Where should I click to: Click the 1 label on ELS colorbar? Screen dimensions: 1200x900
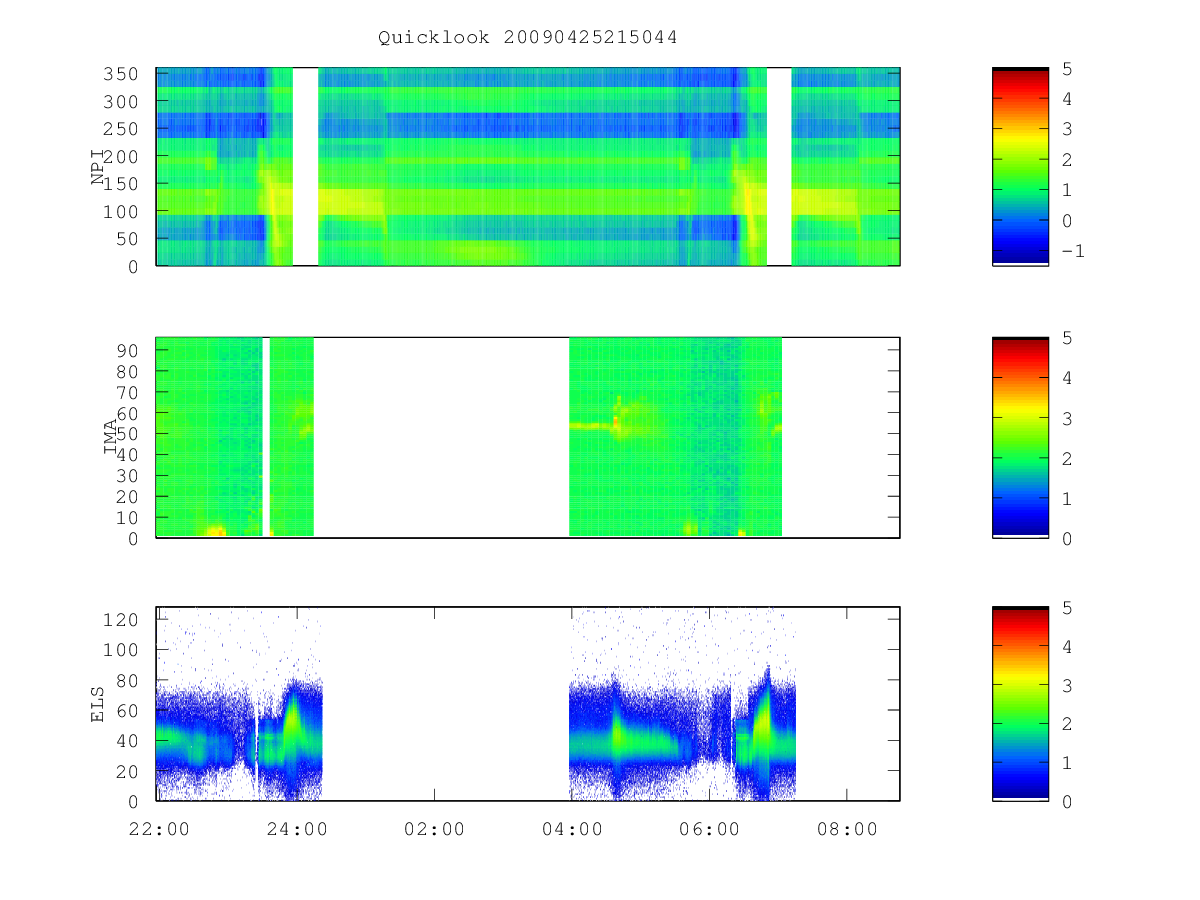point(1067,763)
